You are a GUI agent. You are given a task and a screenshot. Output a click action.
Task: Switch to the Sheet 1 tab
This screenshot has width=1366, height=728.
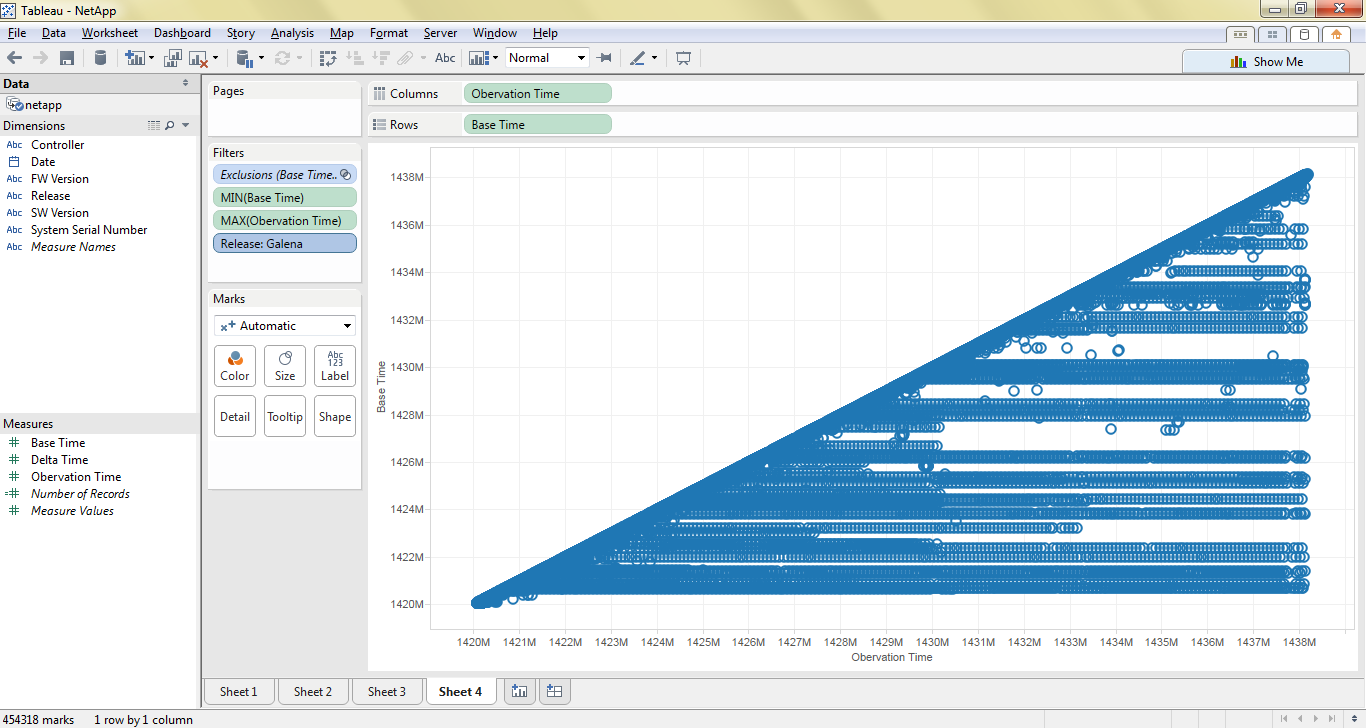[238, 691]
